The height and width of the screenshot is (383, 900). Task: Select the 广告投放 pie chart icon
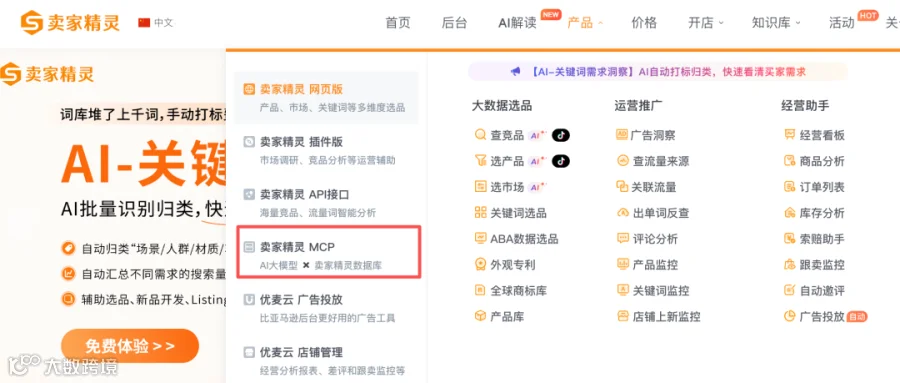click(x=790, y=316)
